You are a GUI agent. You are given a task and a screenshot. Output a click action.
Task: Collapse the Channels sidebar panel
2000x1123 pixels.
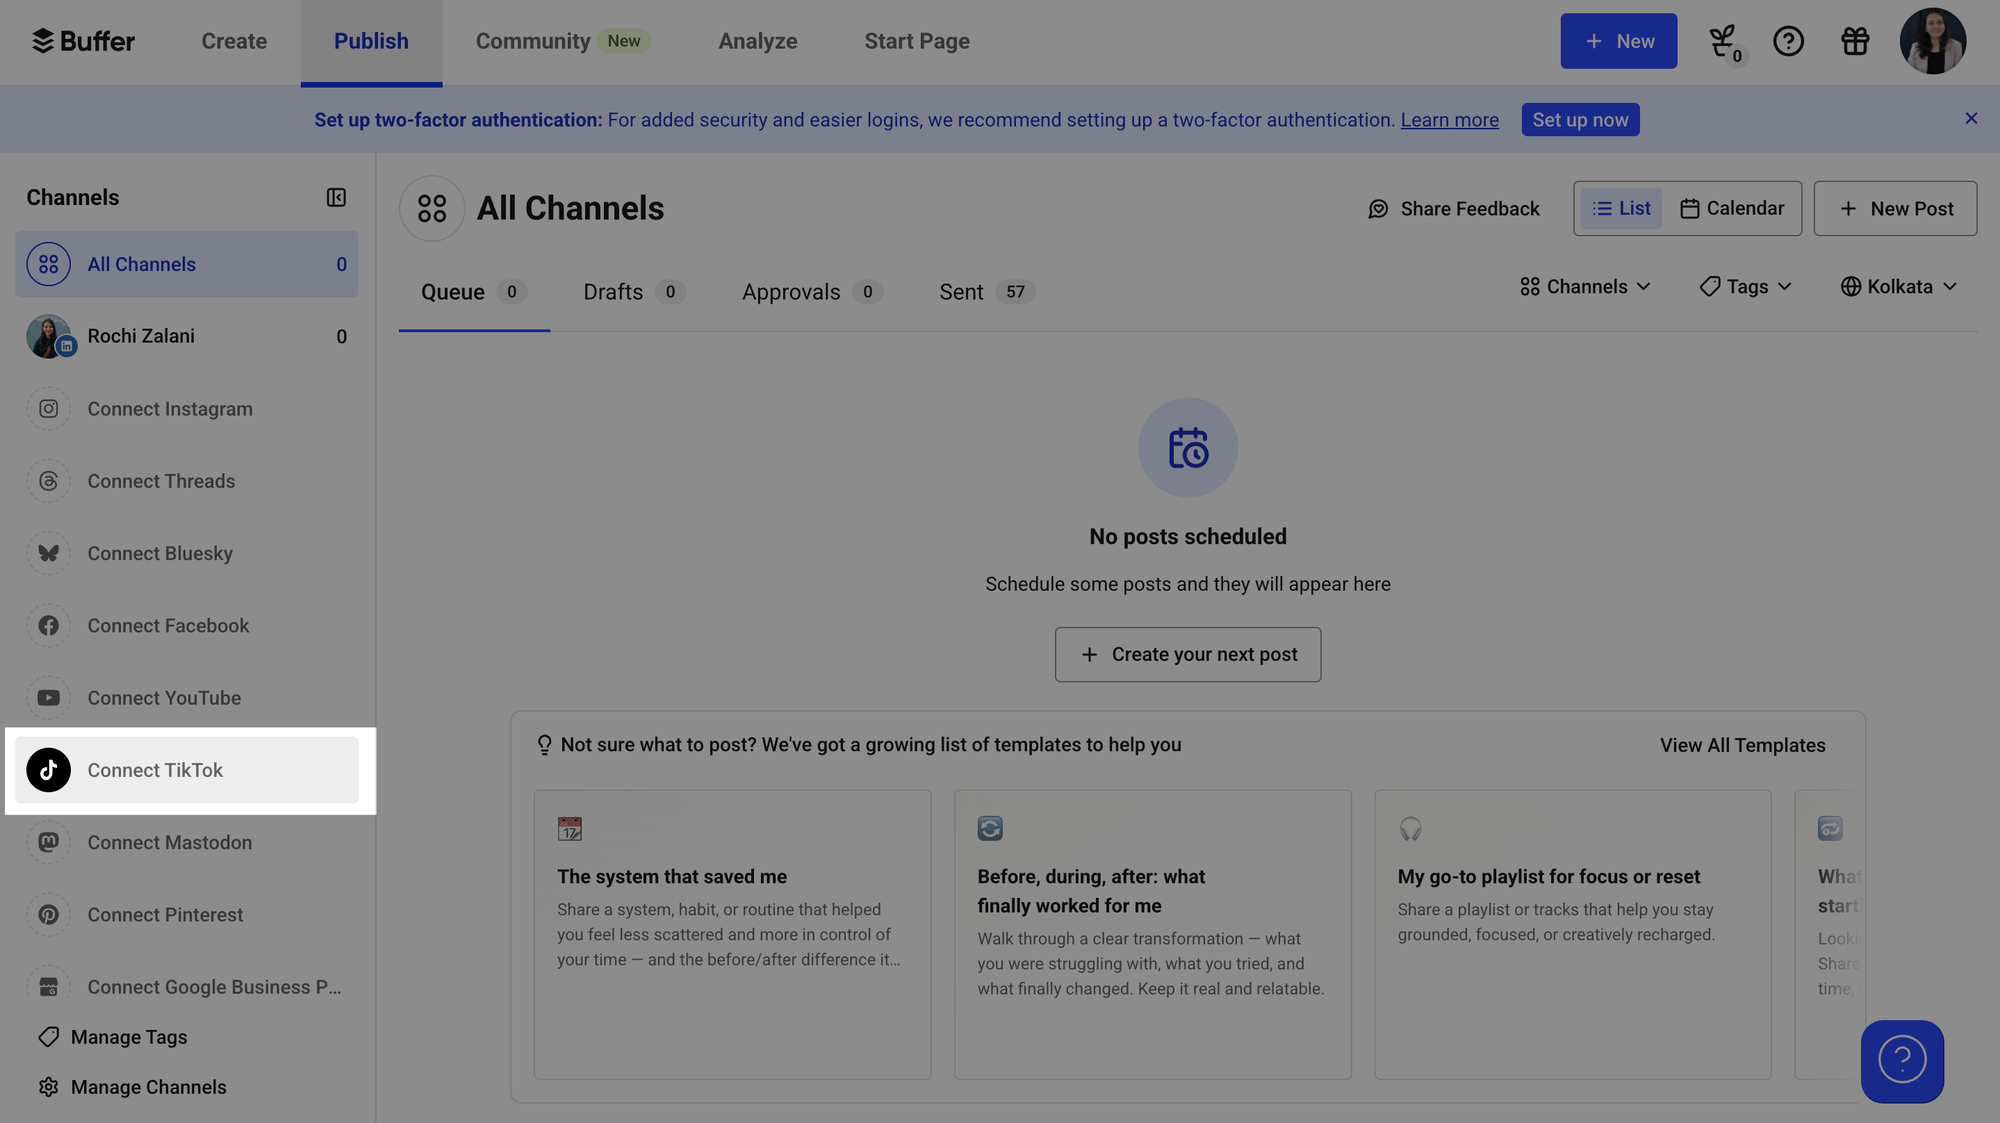[336, 197]
